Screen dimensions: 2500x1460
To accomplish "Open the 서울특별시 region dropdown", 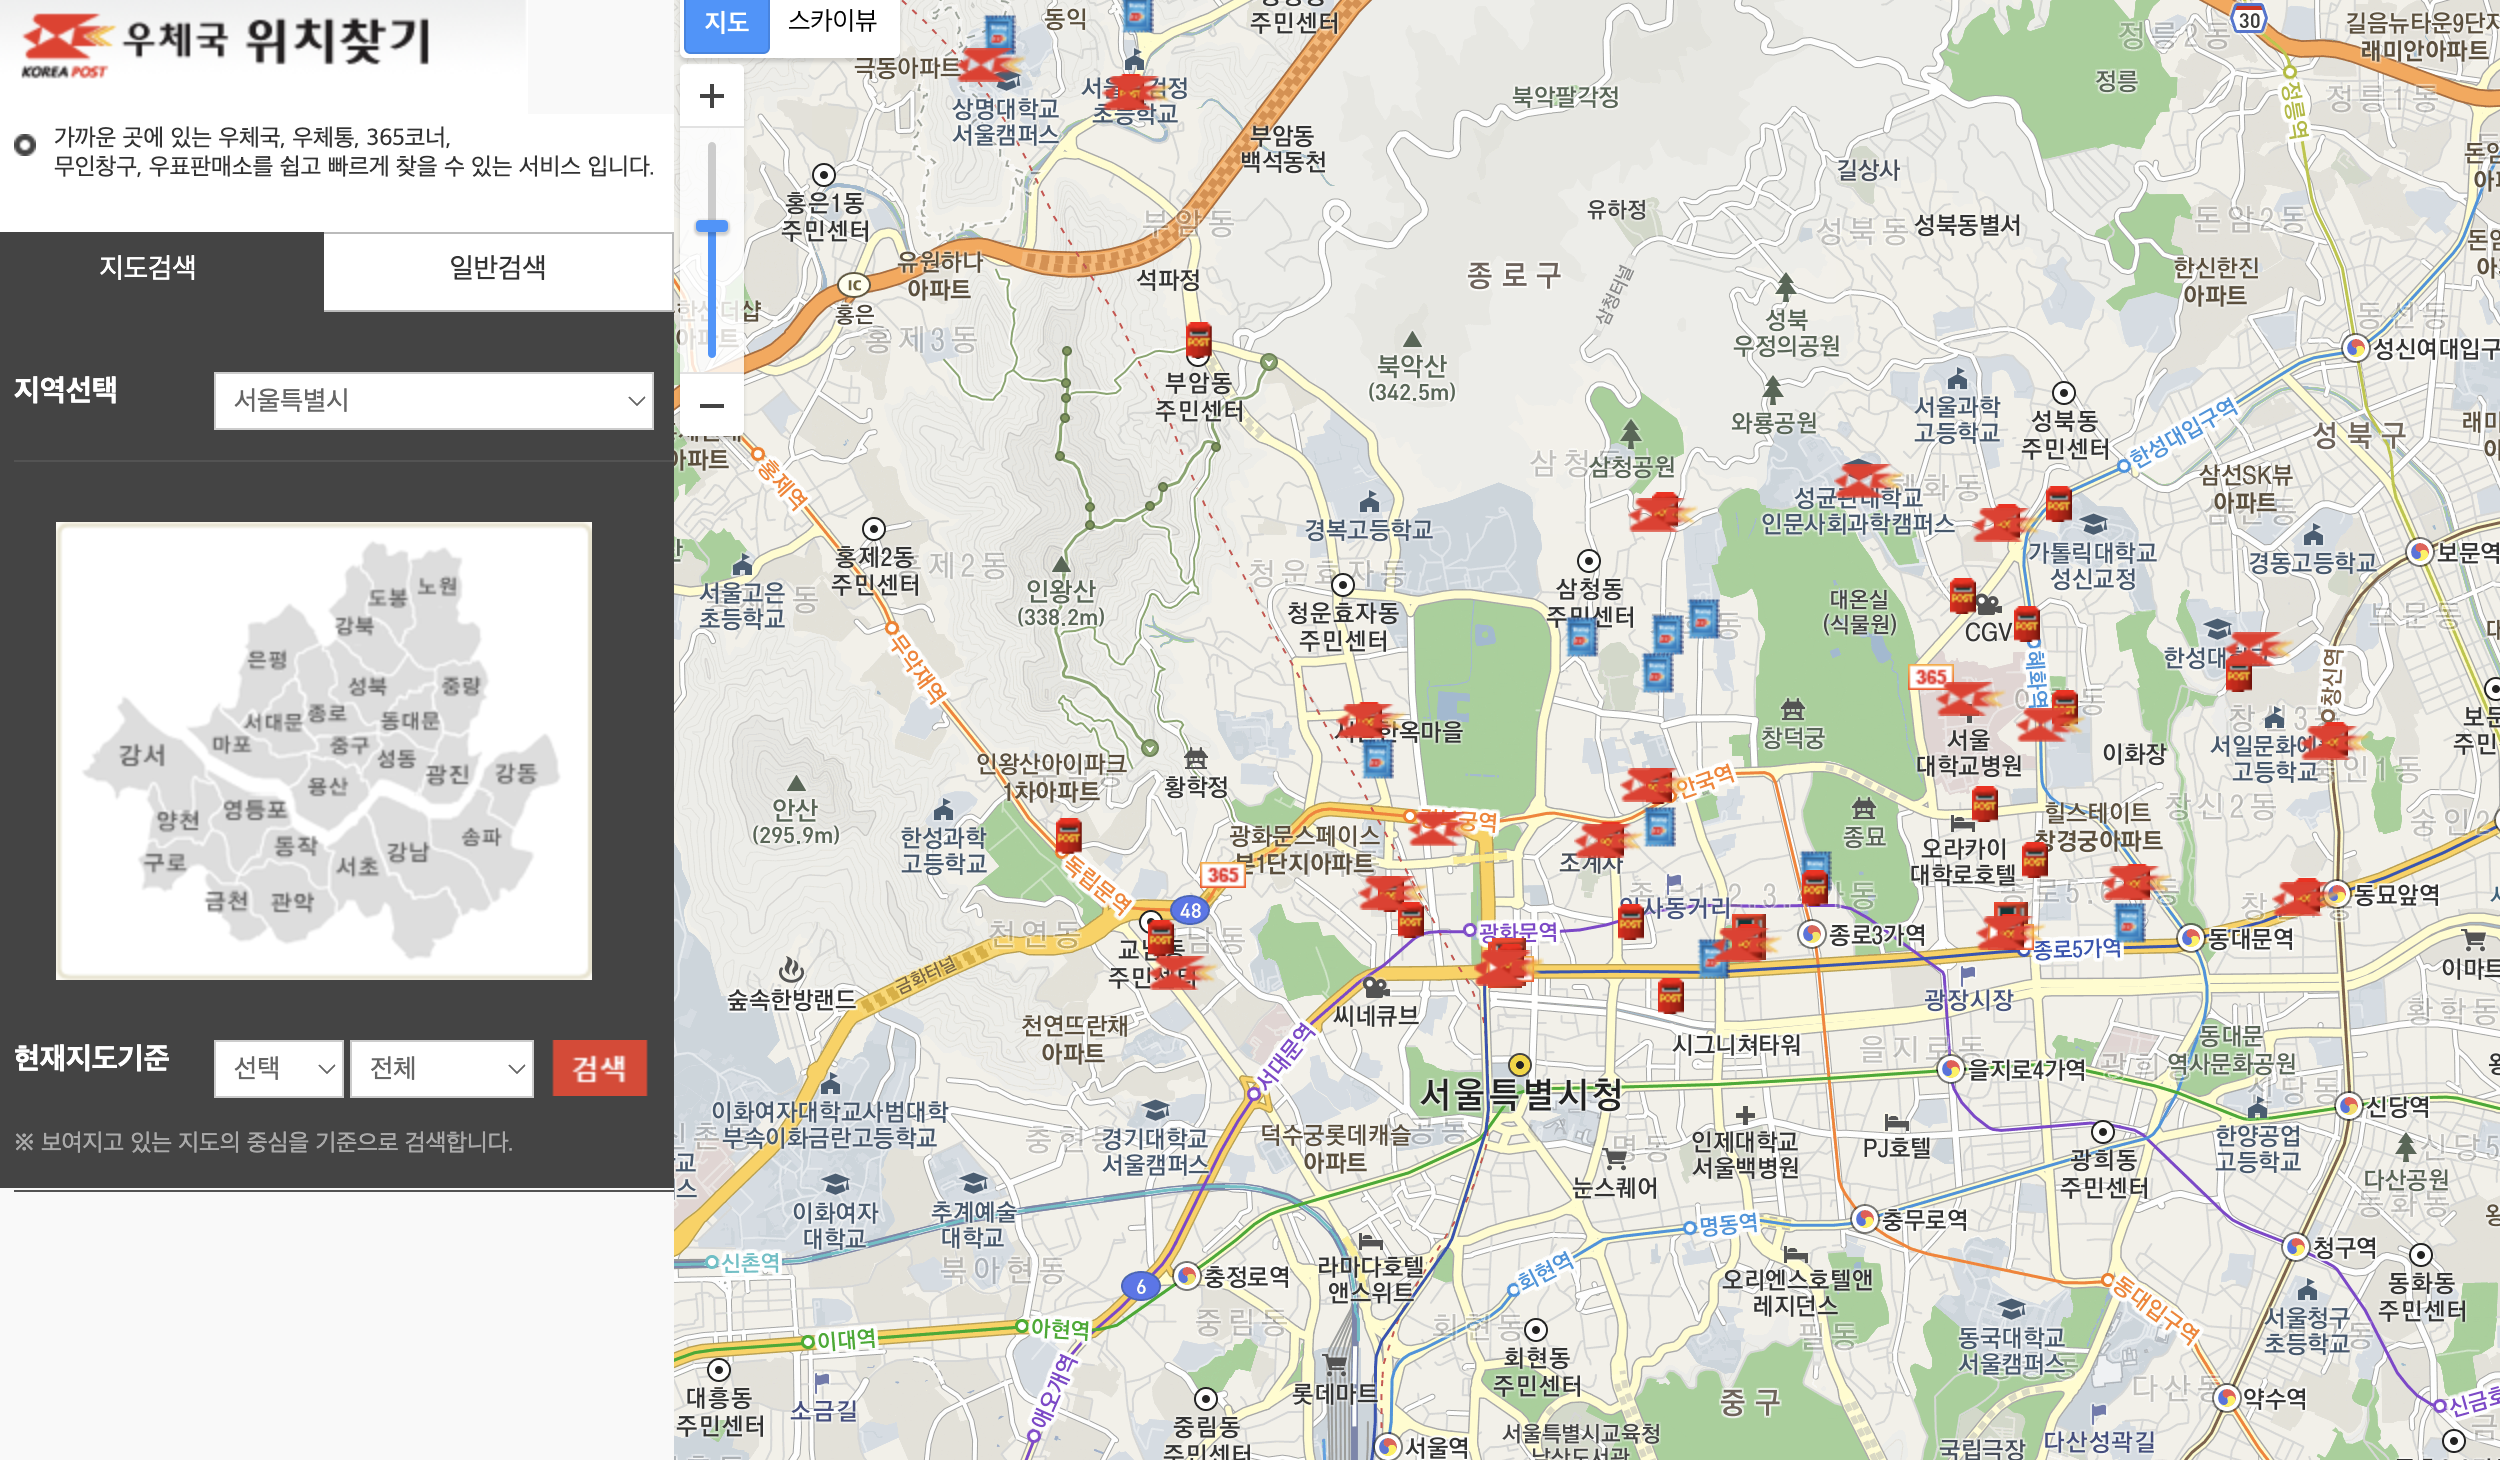I will 433,401.
